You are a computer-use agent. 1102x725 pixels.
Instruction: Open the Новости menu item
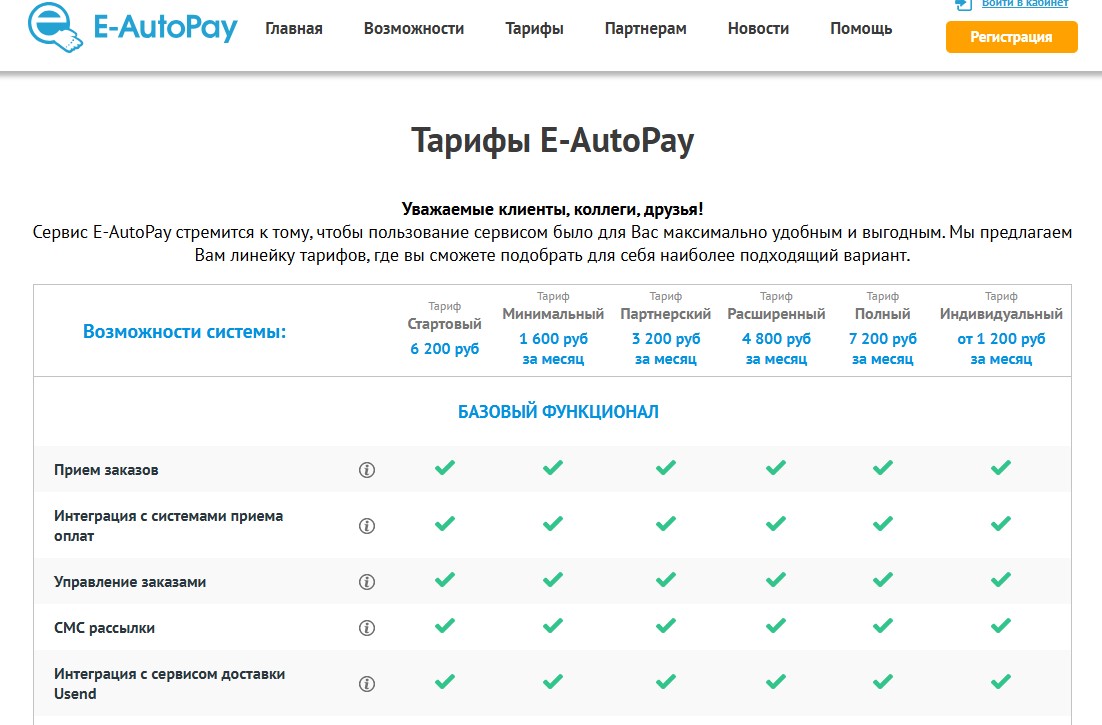click(758, 28)
